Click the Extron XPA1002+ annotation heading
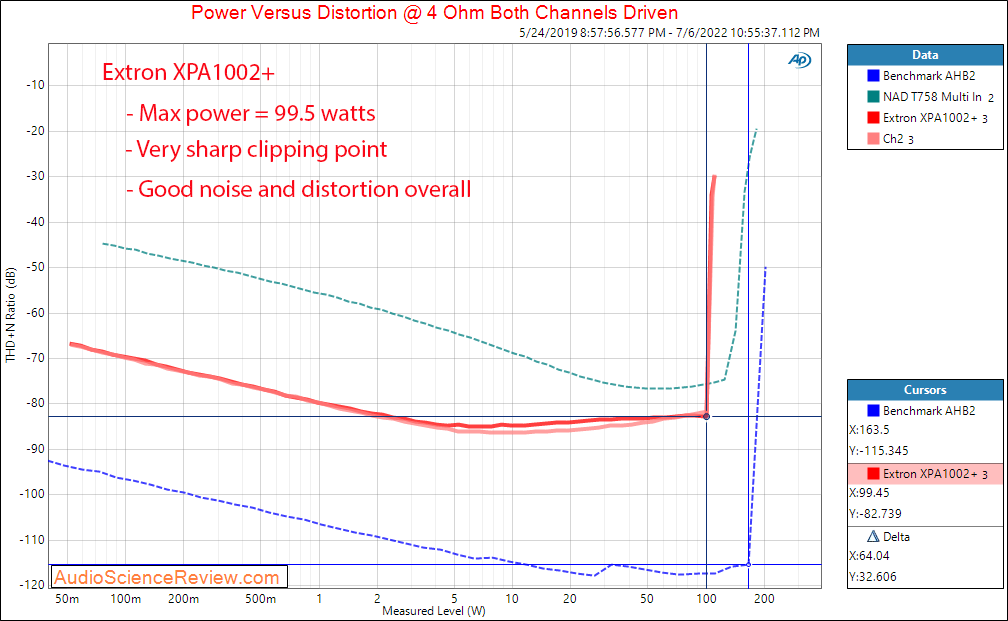 tap(188, 72)
